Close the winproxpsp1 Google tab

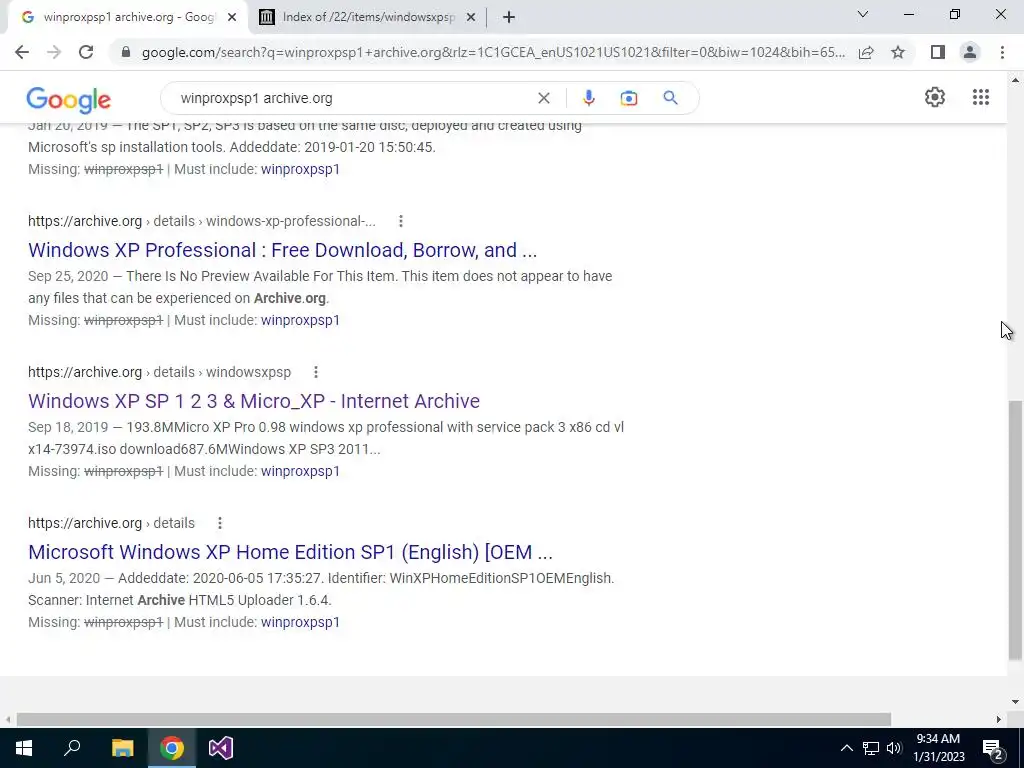tap(231, 18)
